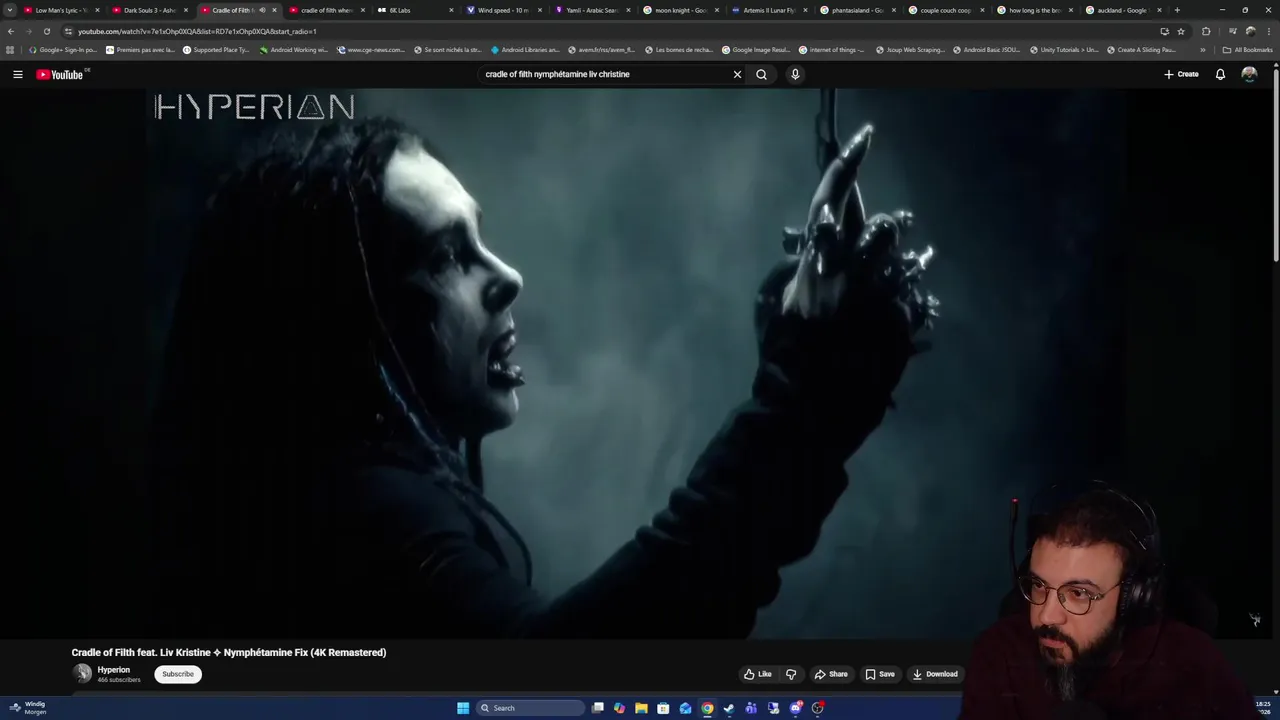Switch to the Wind speed tab
The width and height of the screenshot is (1280, 720).
[503, 10]
